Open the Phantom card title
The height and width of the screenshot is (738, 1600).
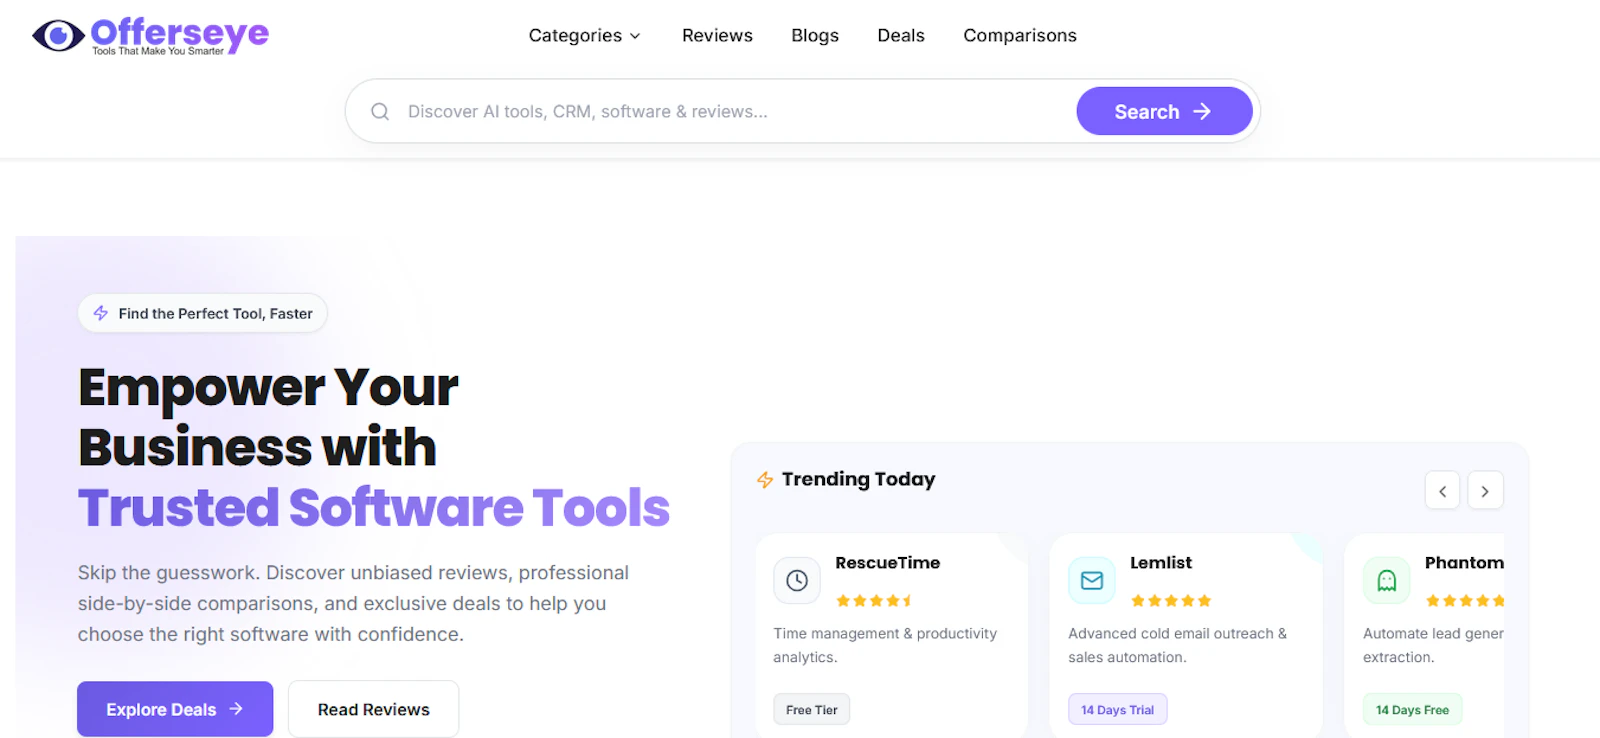tap(1464, 563)
